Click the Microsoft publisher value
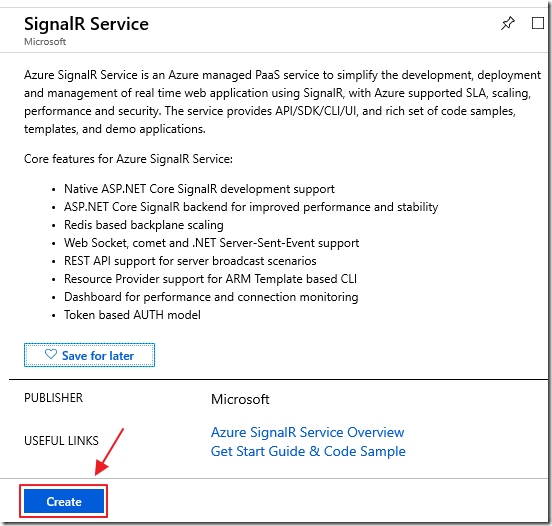 click(240, 399)
